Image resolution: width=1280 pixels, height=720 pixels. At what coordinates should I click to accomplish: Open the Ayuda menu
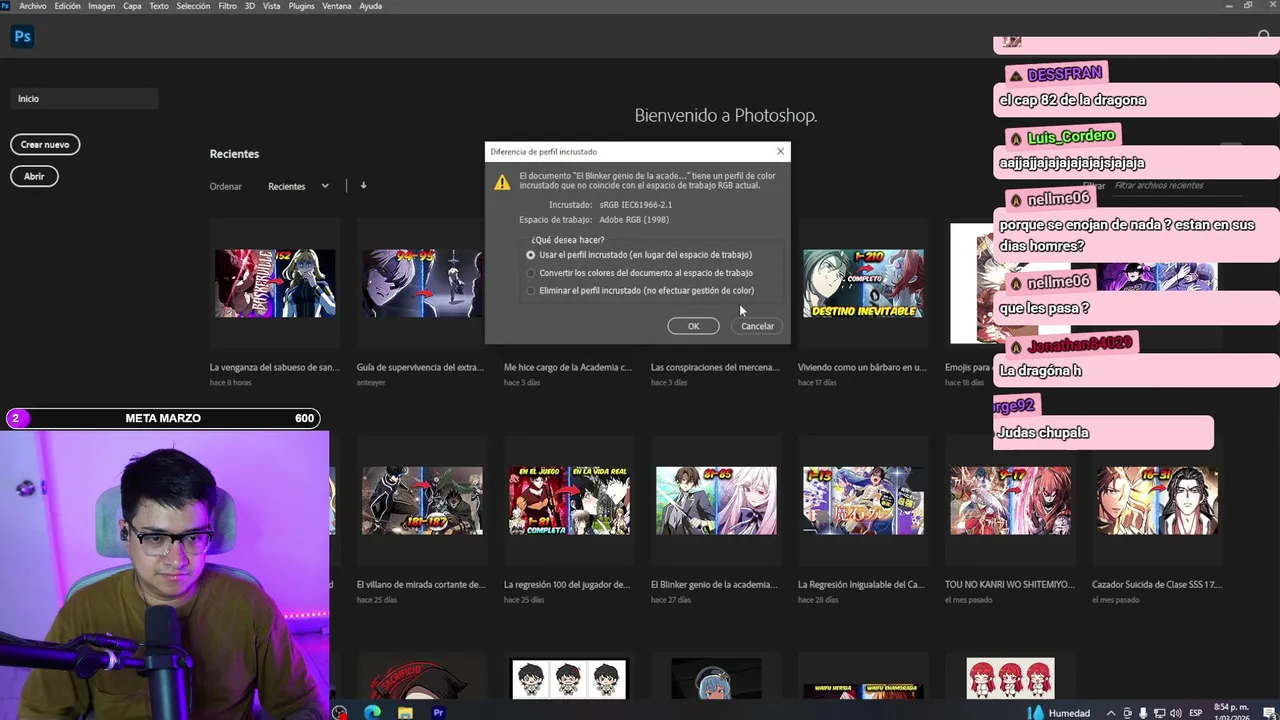pos(370,6)
